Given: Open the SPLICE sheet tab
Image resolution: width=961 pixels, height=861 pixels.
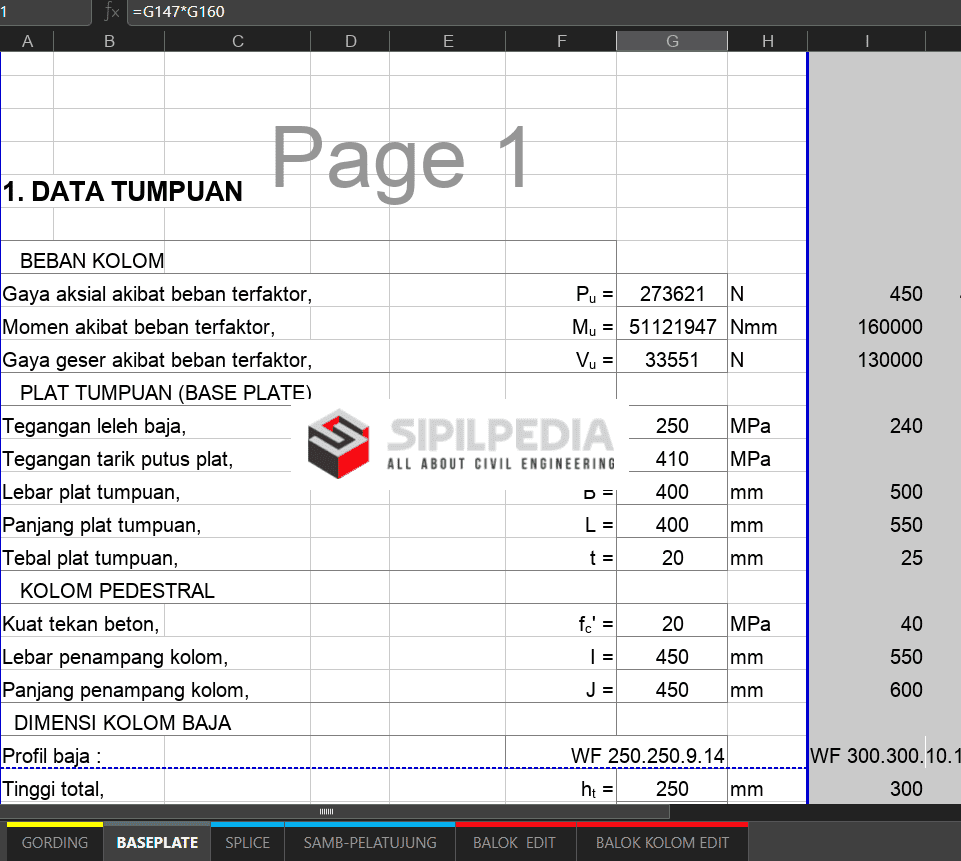Looking at the screenshot, I should tap(247, 842).
